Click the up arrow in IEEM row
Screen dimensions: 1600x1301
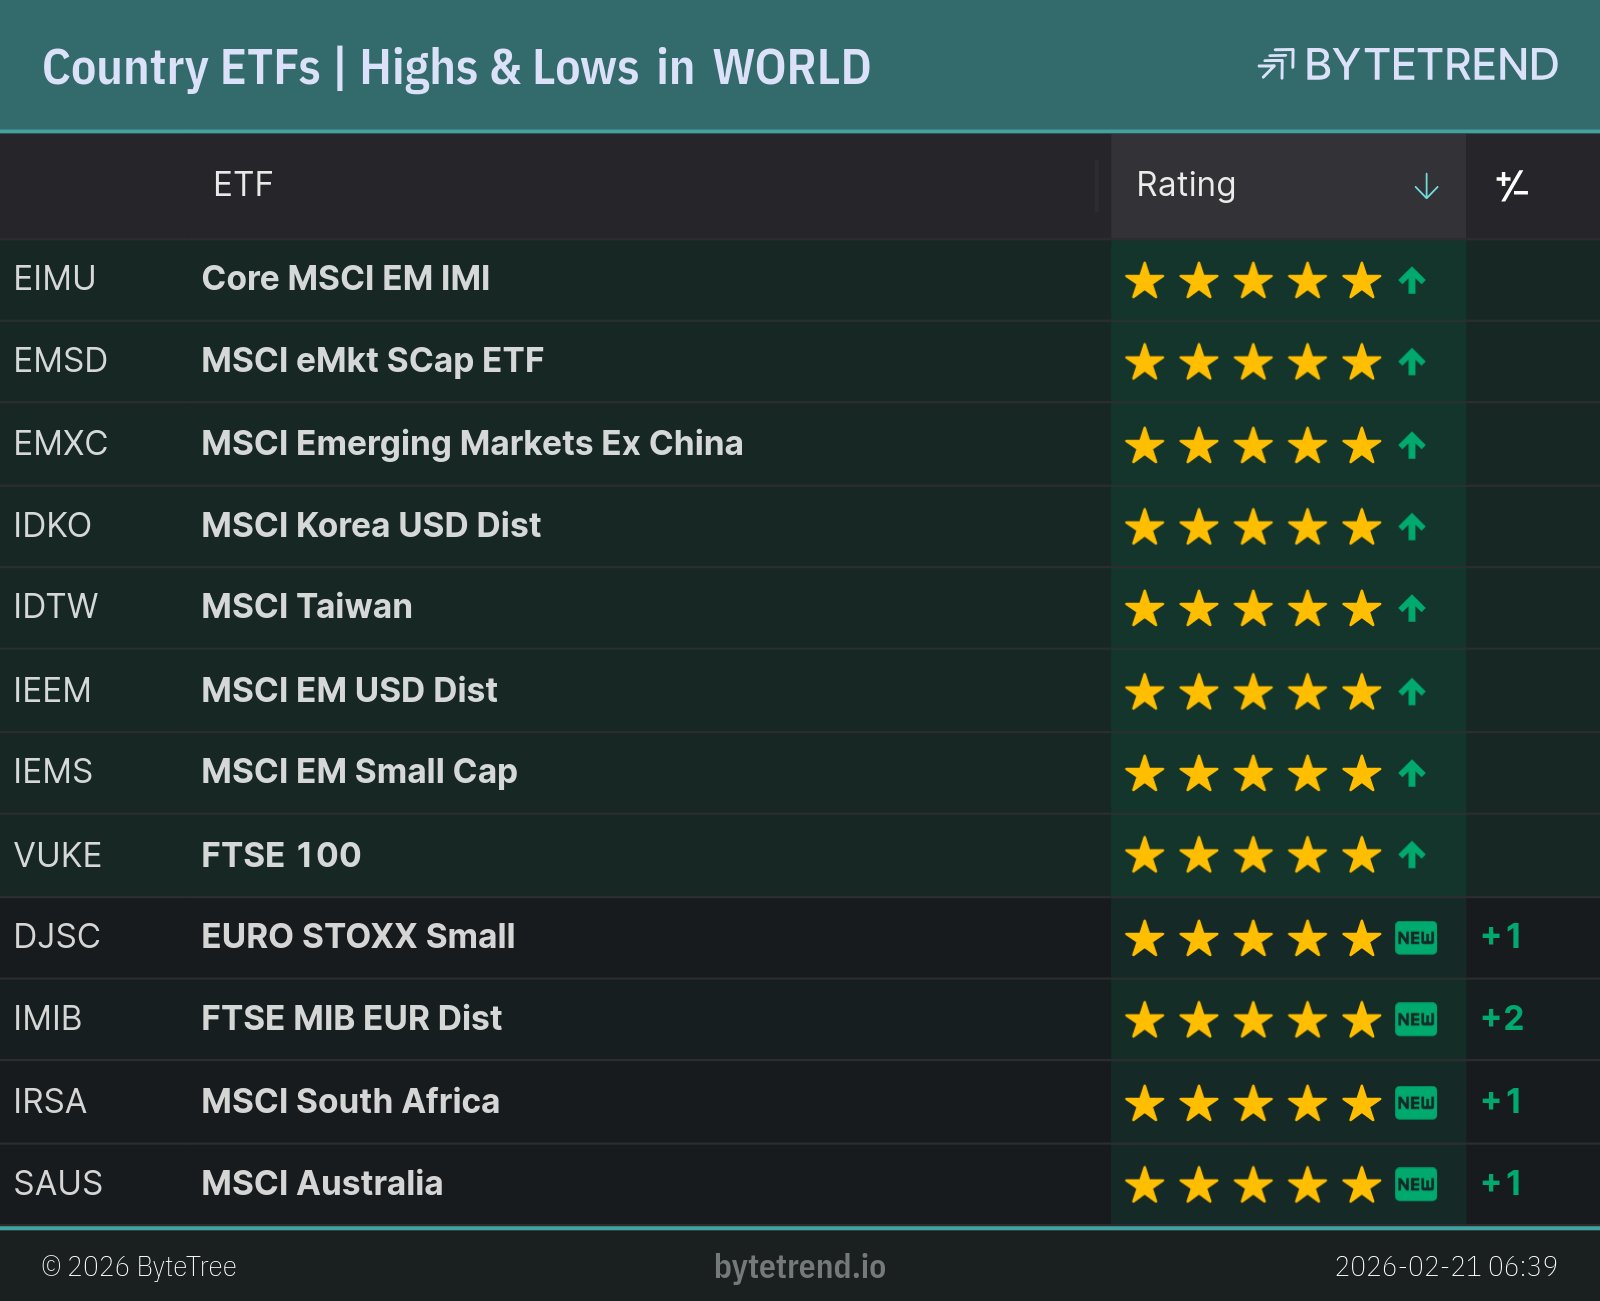click(x=1412, y=692)
